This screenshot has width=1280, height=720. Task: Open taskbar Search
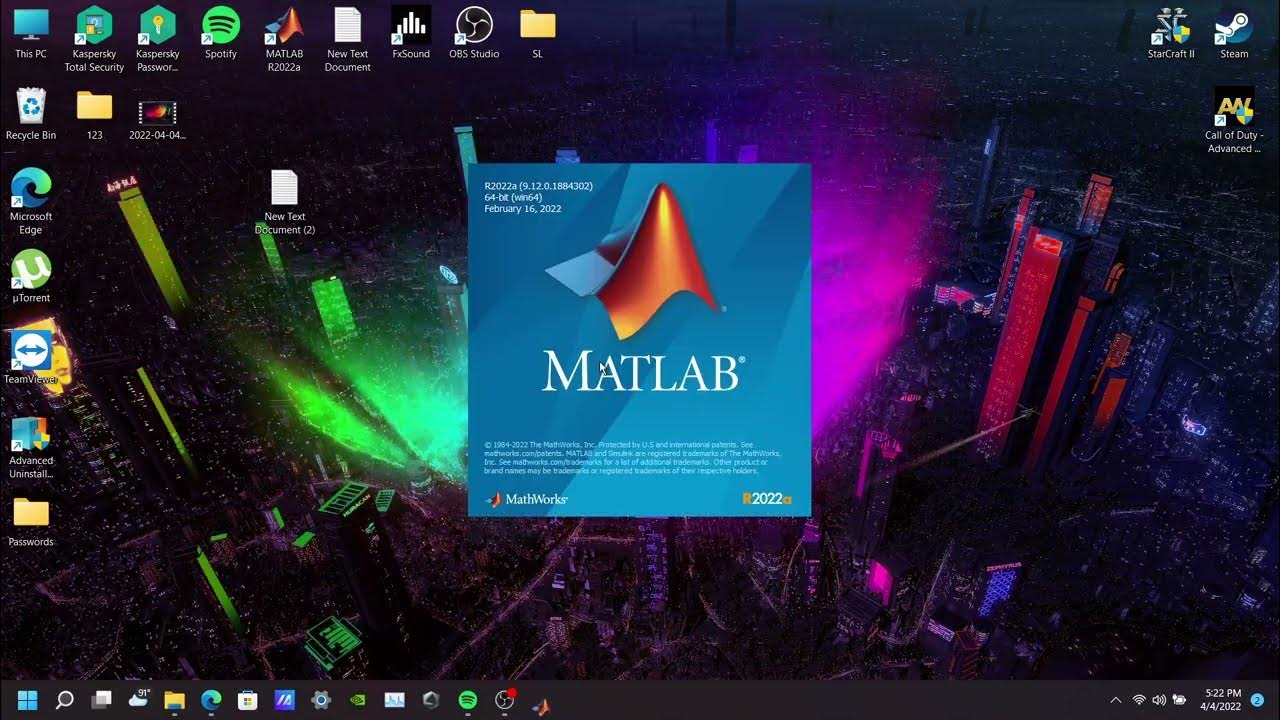coord(65,700)
